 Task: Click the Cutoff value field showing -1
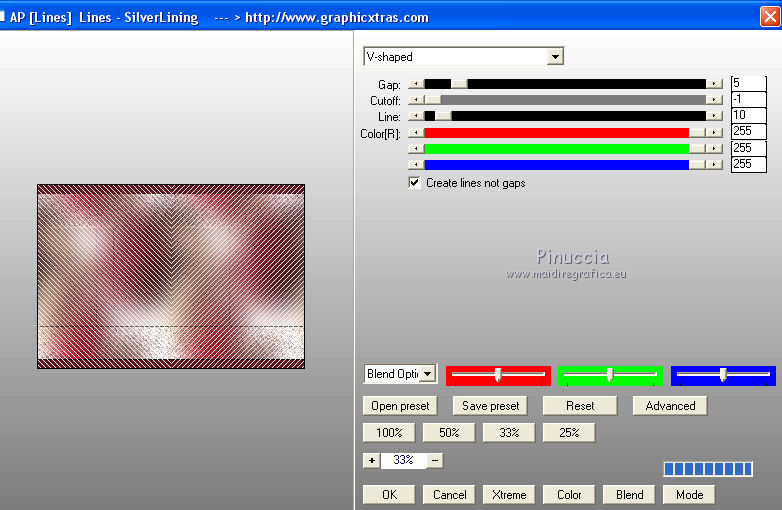click(748, 99)
